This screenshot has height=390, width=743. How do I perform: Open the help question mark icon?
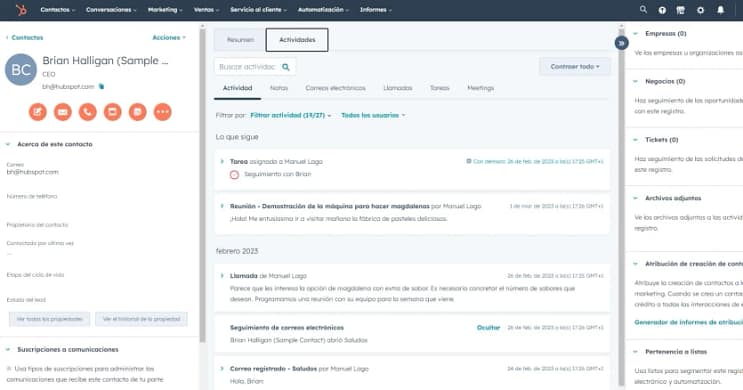click(x=662, y=10)
